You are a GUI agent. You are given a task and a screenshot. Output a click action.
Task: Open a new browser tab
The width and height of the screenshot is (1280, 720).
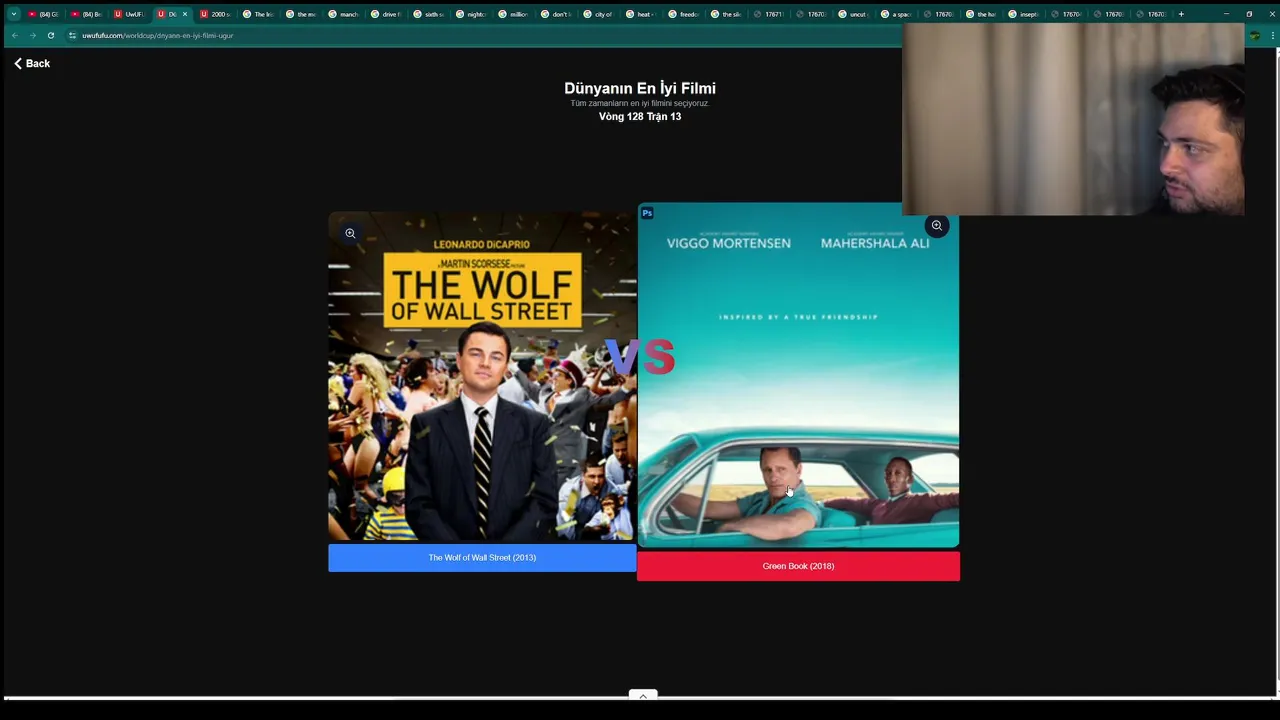point(1181,14)
